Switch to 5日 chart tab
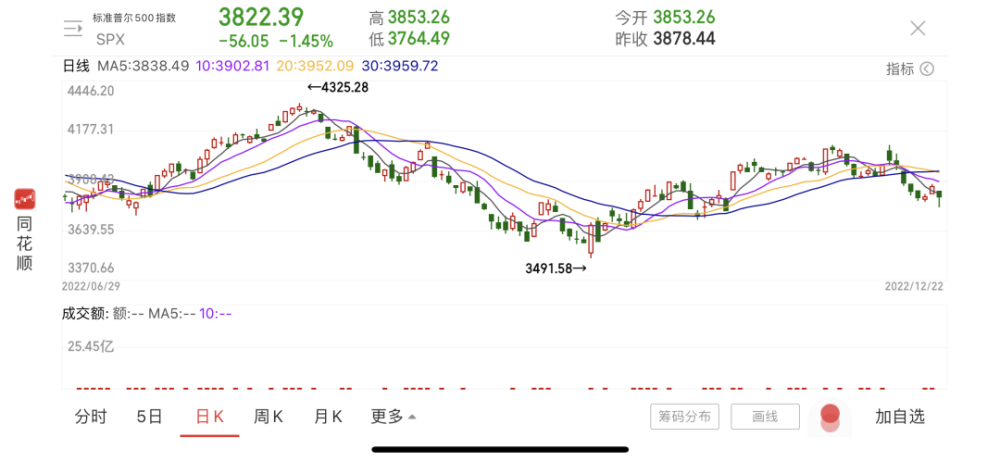1000x462 pixels. (150, 417)
